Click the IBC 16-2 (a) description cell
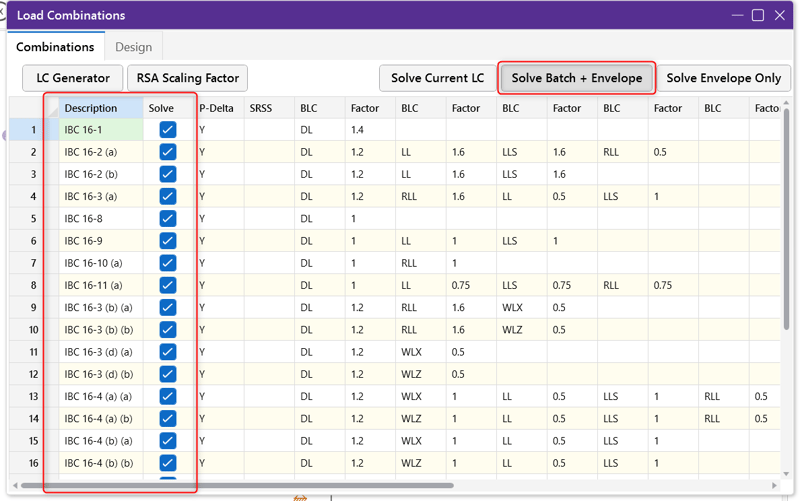 100,152
